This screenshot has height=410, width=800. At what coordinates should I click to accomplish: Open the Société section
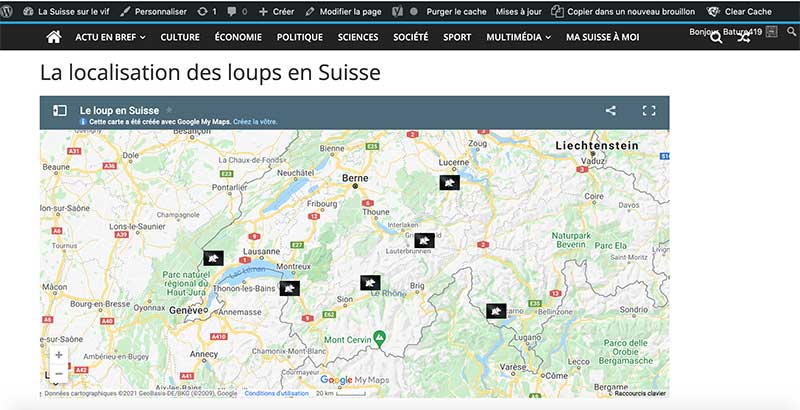click(x=411, y=37)
